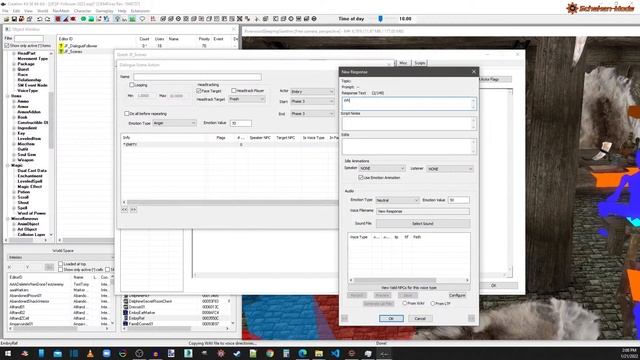Open Visual Studio Code from taskbar
640x360 pixels.
click(335, 353)
